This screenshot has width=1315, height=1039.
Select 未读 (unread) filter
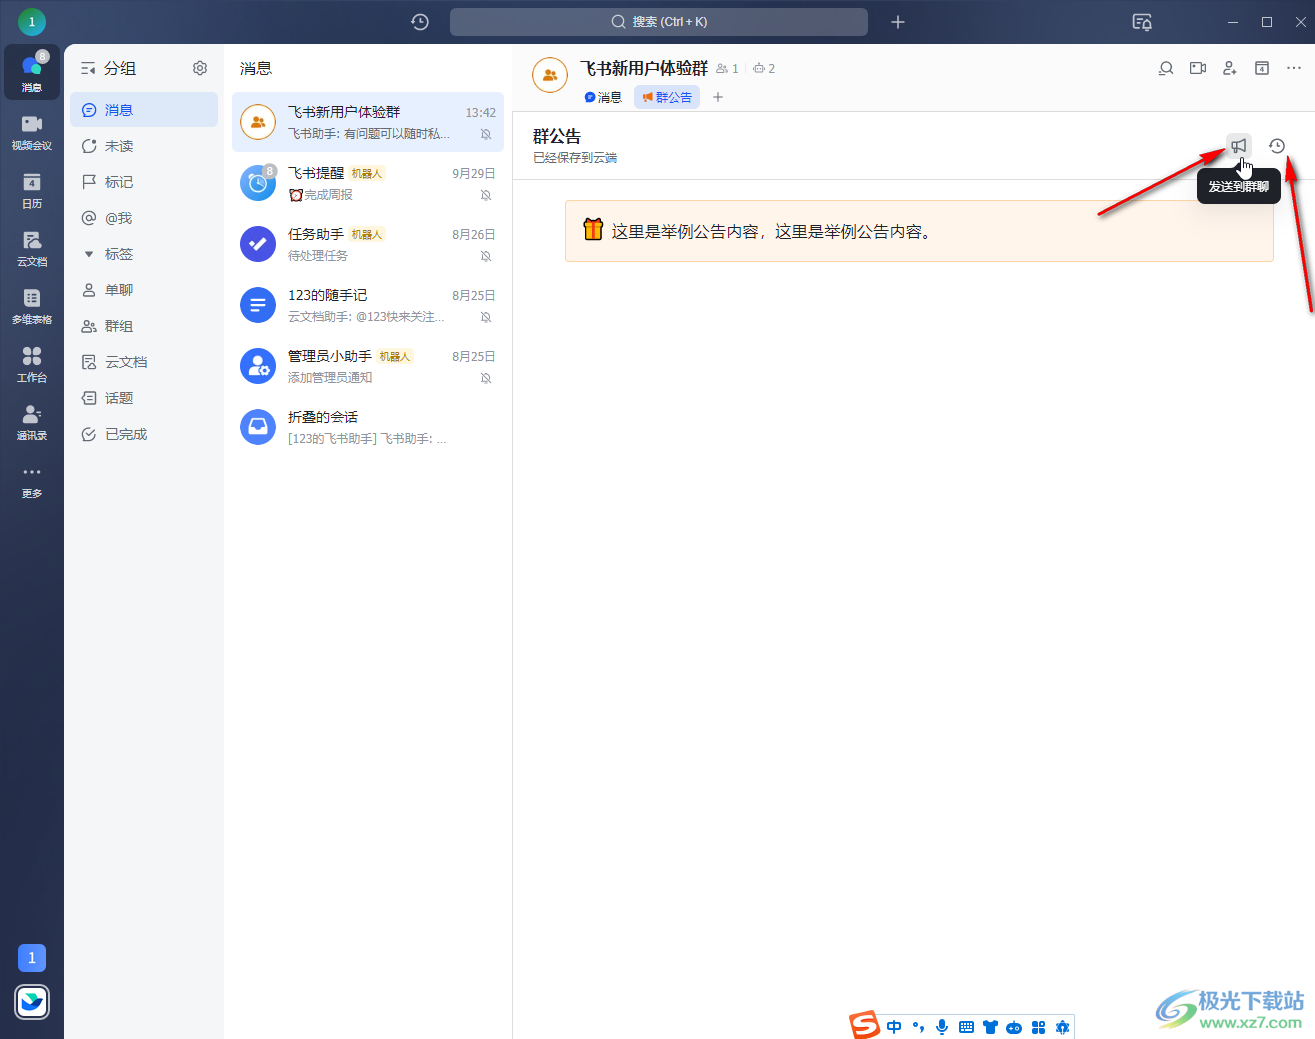click(144, 146)
